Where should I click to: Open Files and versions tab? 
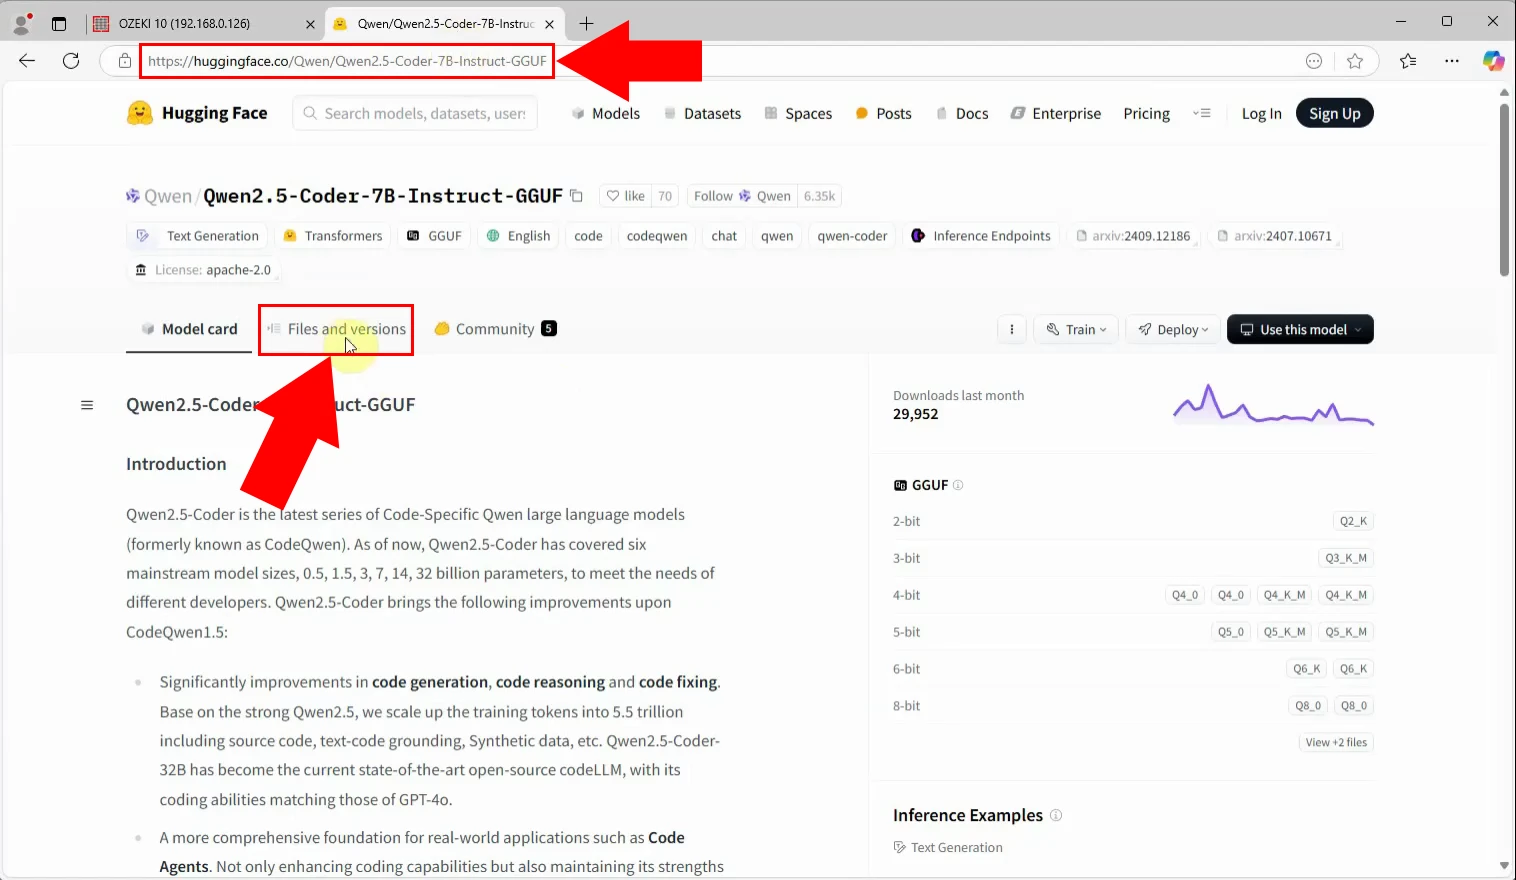pos(336,329)
